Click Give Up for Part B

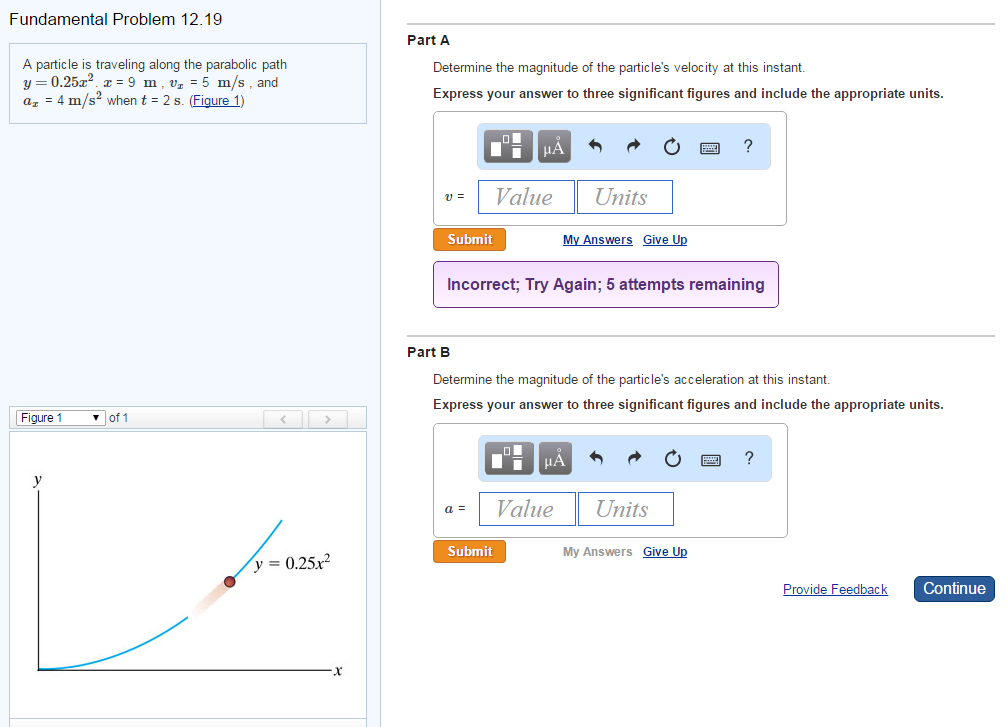(664, 551)
